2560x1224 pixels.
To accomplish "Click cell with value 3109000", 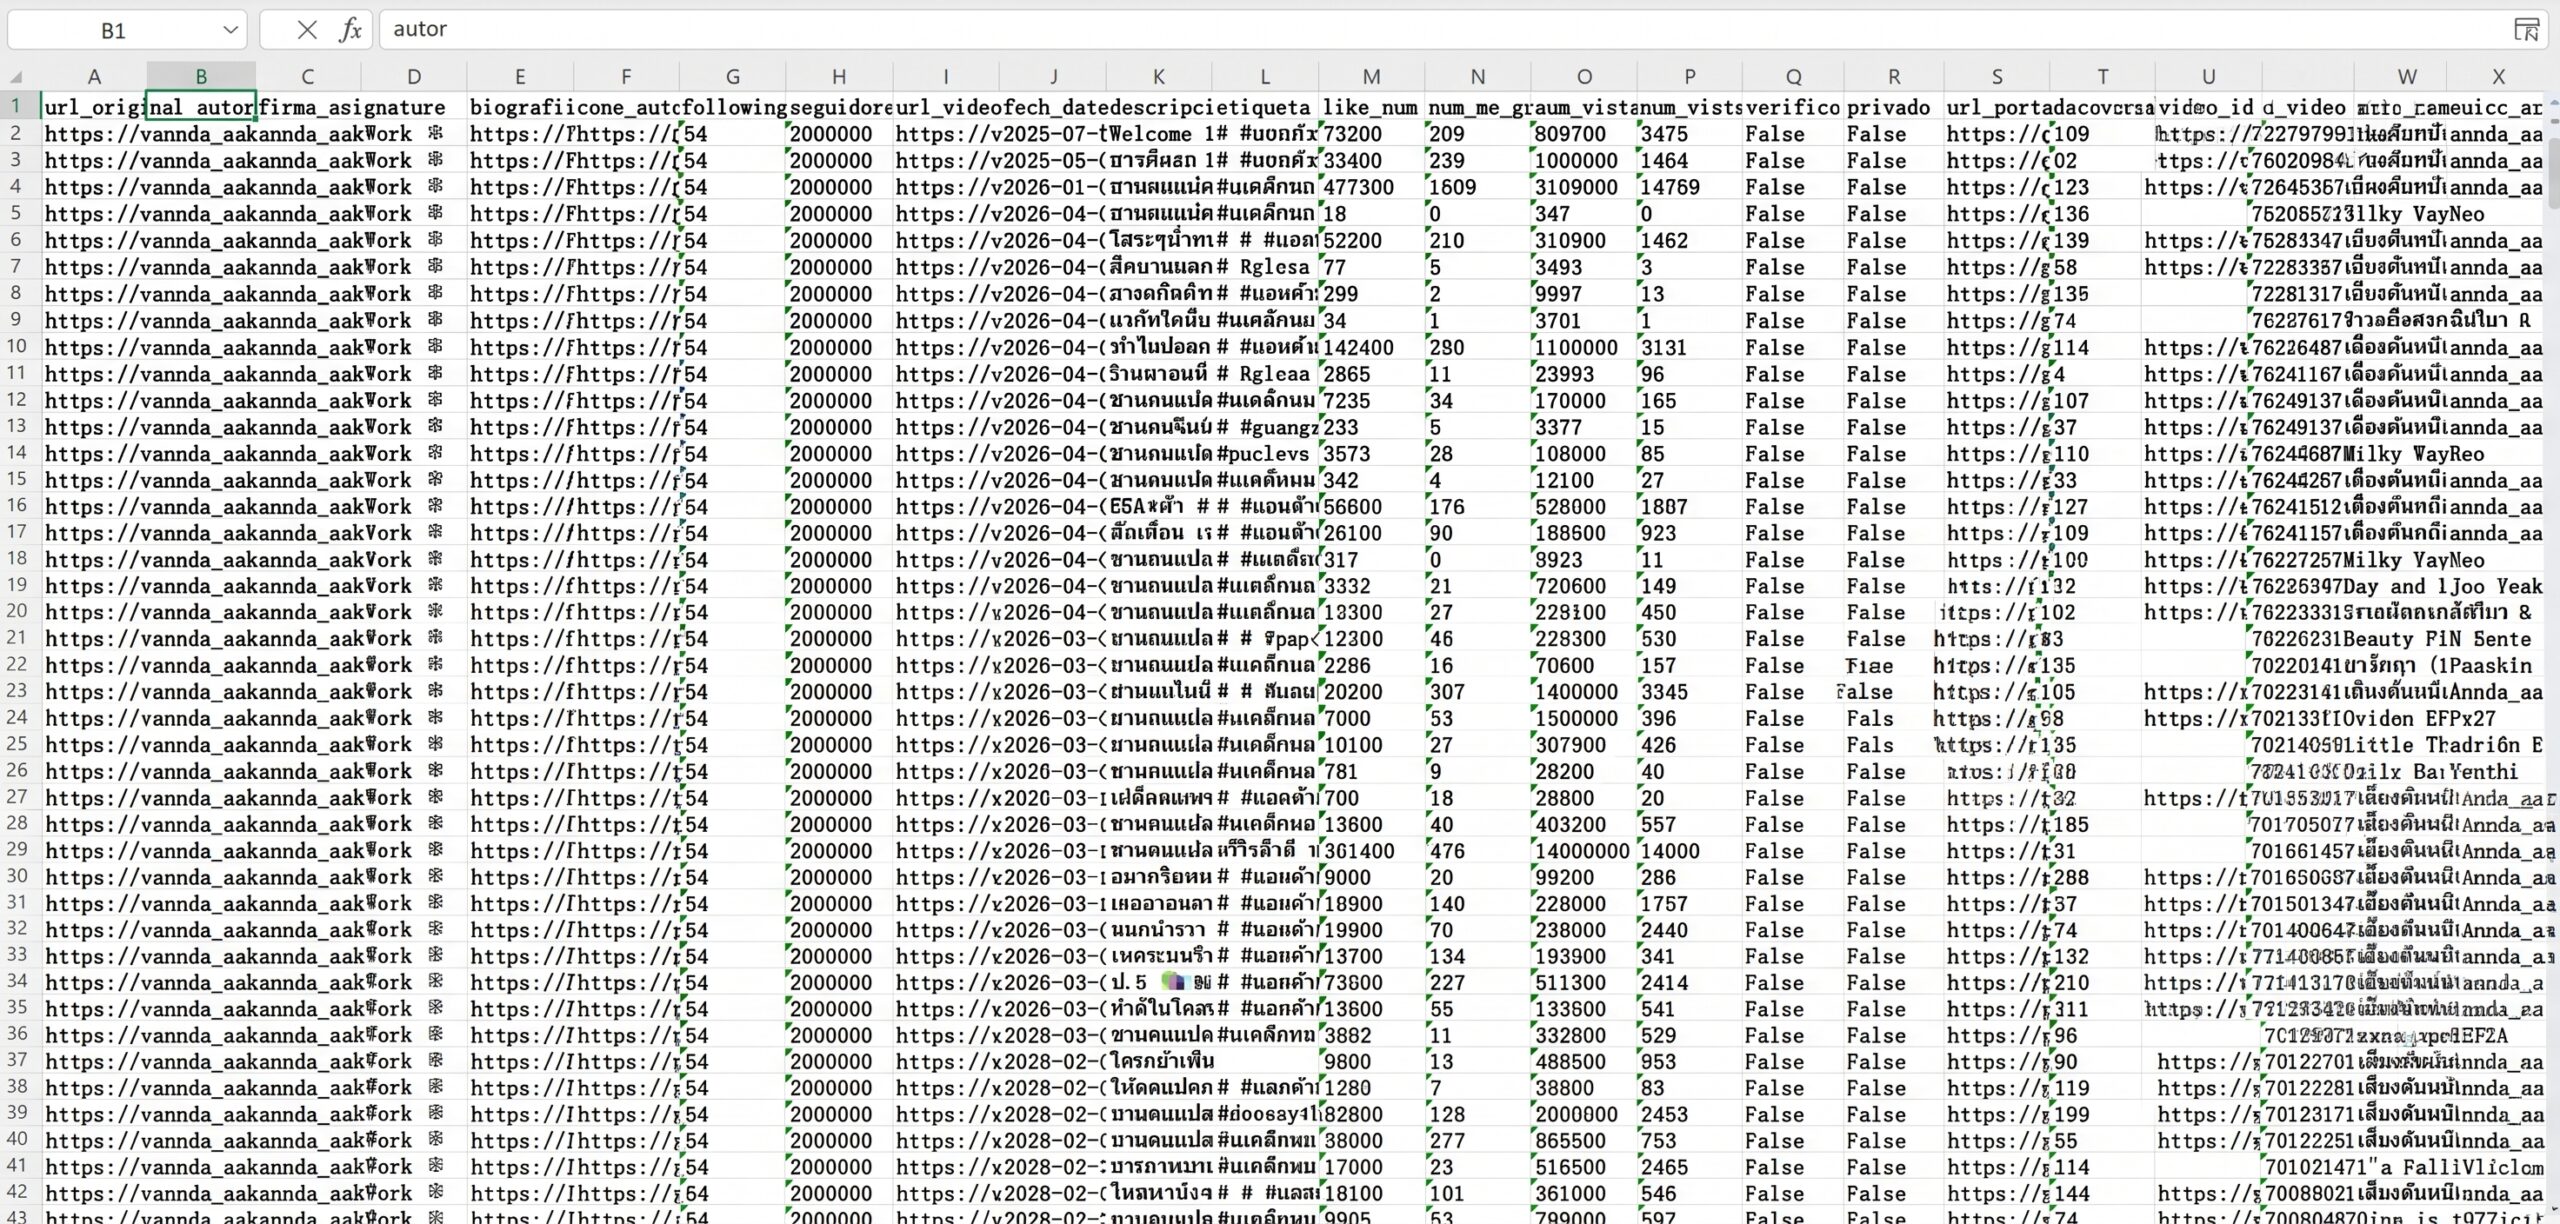I will [1584, 187].
